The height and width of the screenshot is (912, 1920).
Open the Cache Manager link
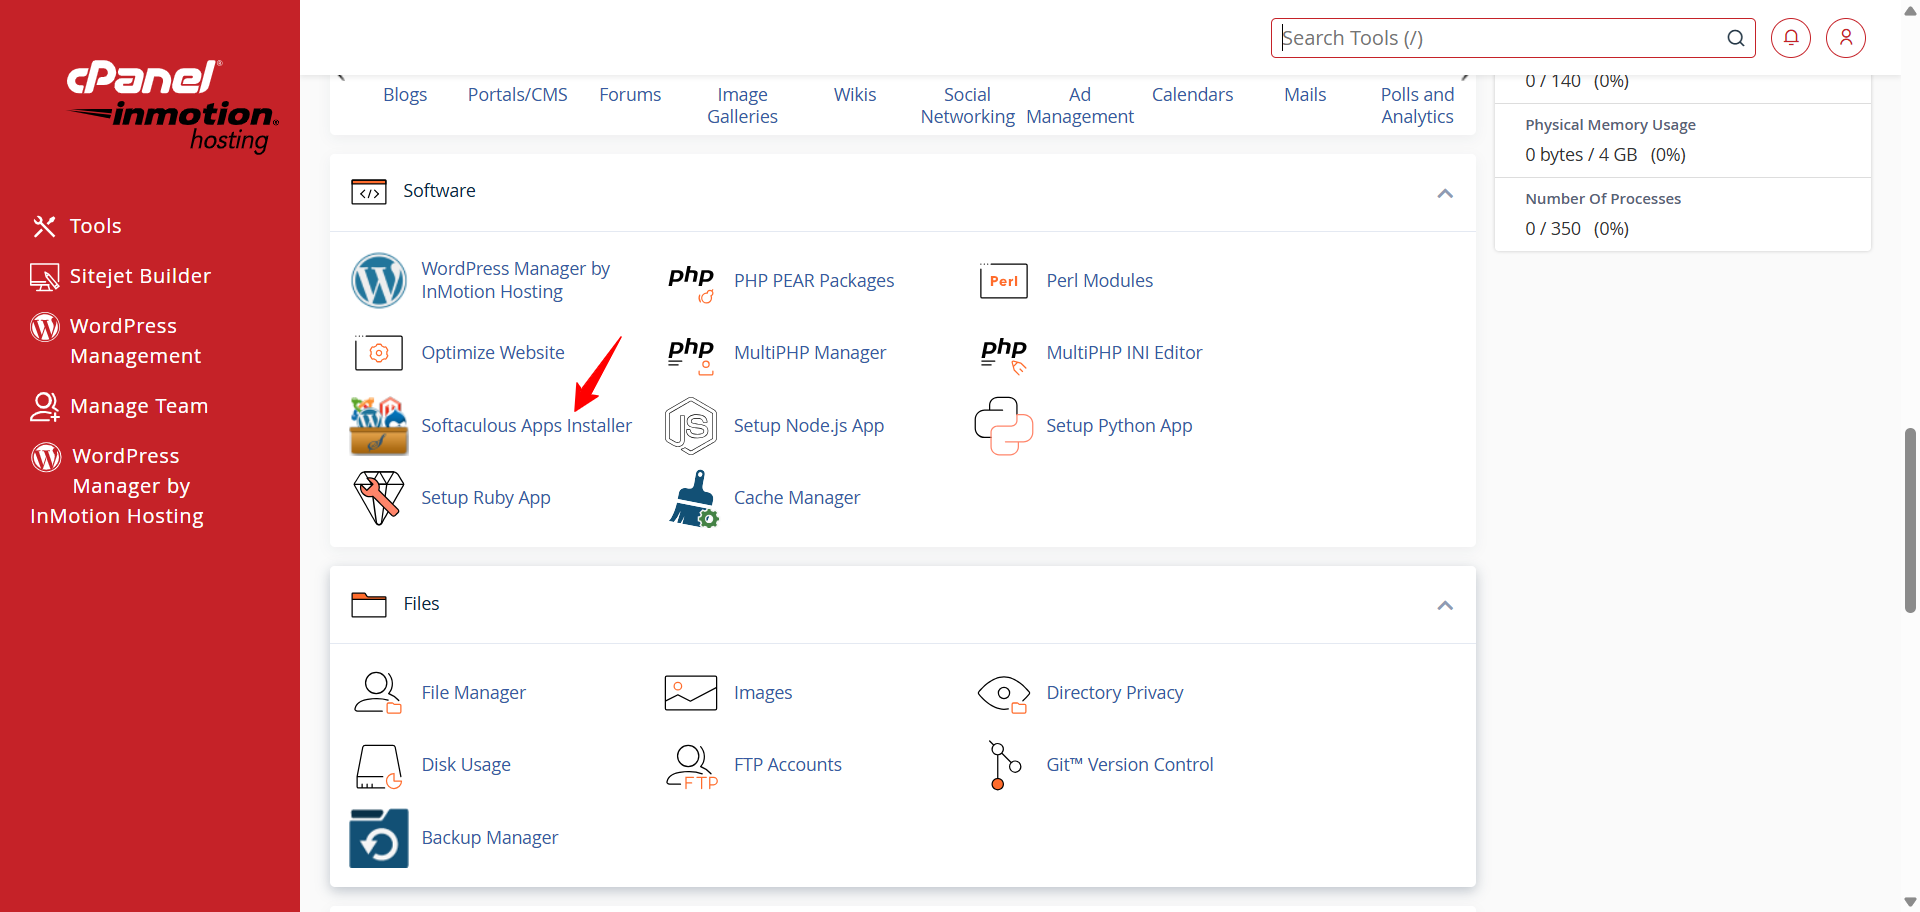[797, 498]
